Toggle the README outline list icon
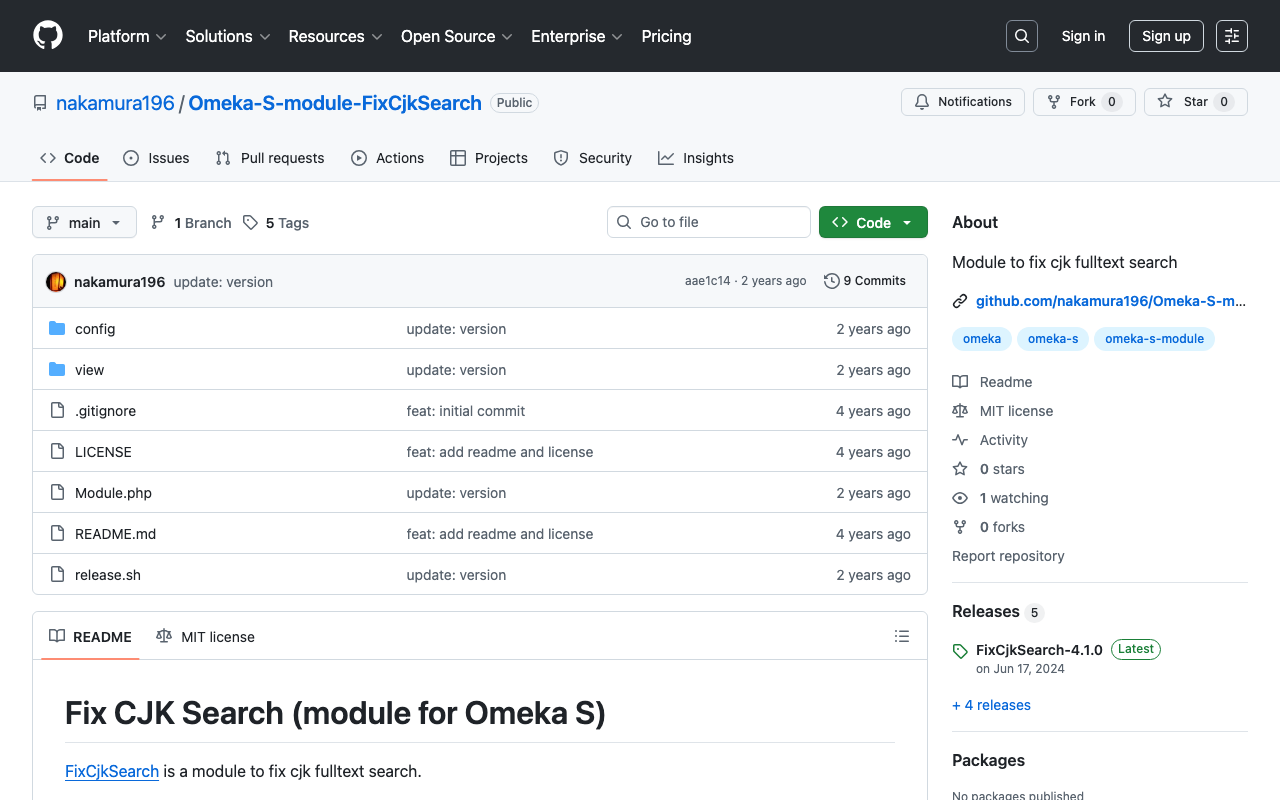 click(x=901, y=636)
